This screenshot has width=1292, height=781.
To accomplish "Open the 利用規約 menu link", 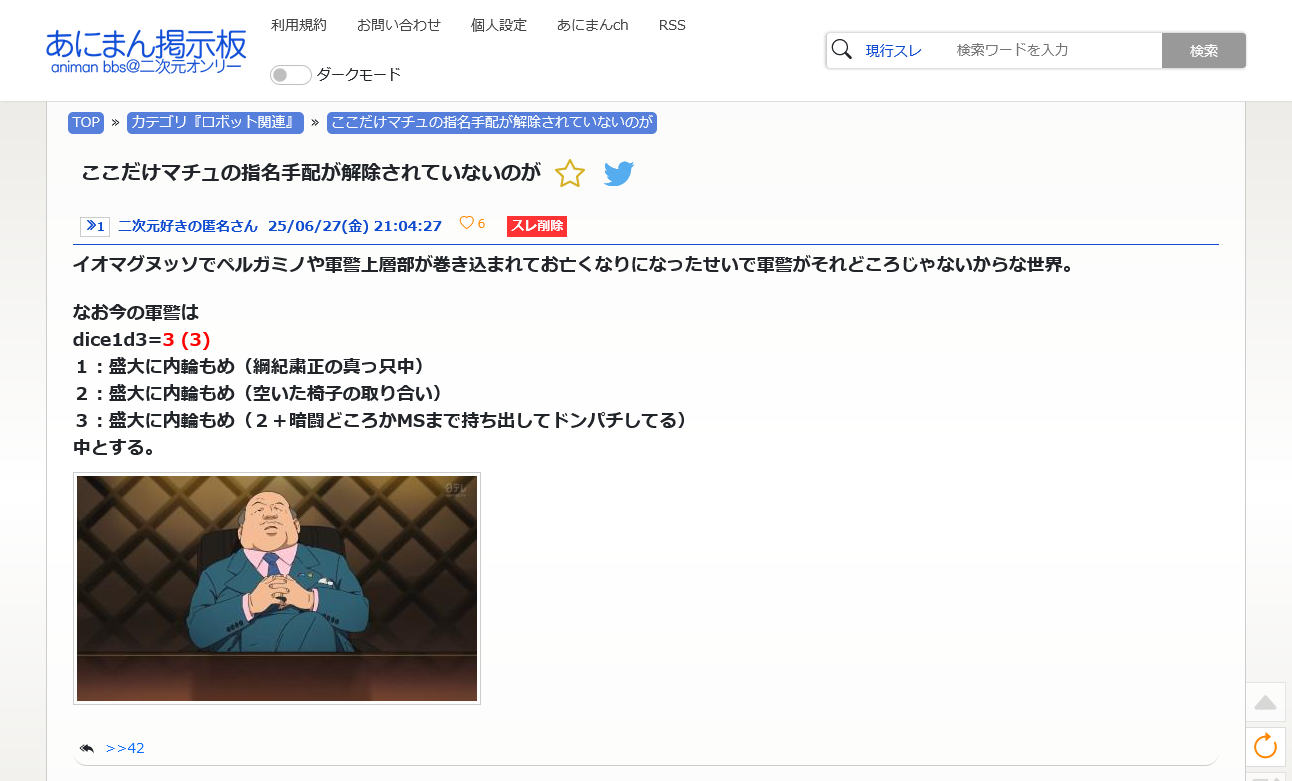I will click(299, 25).
